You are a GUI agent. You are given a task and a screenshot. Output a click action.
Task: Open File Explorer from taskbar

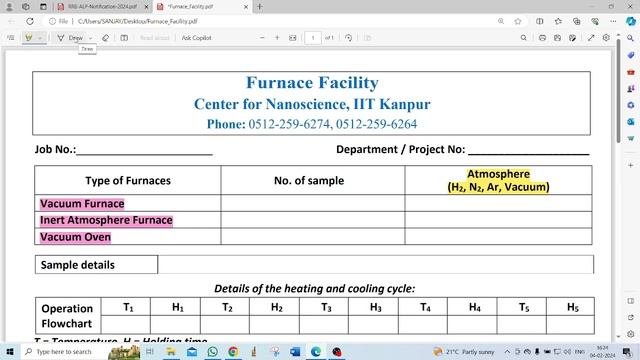(x=171, y=351)
